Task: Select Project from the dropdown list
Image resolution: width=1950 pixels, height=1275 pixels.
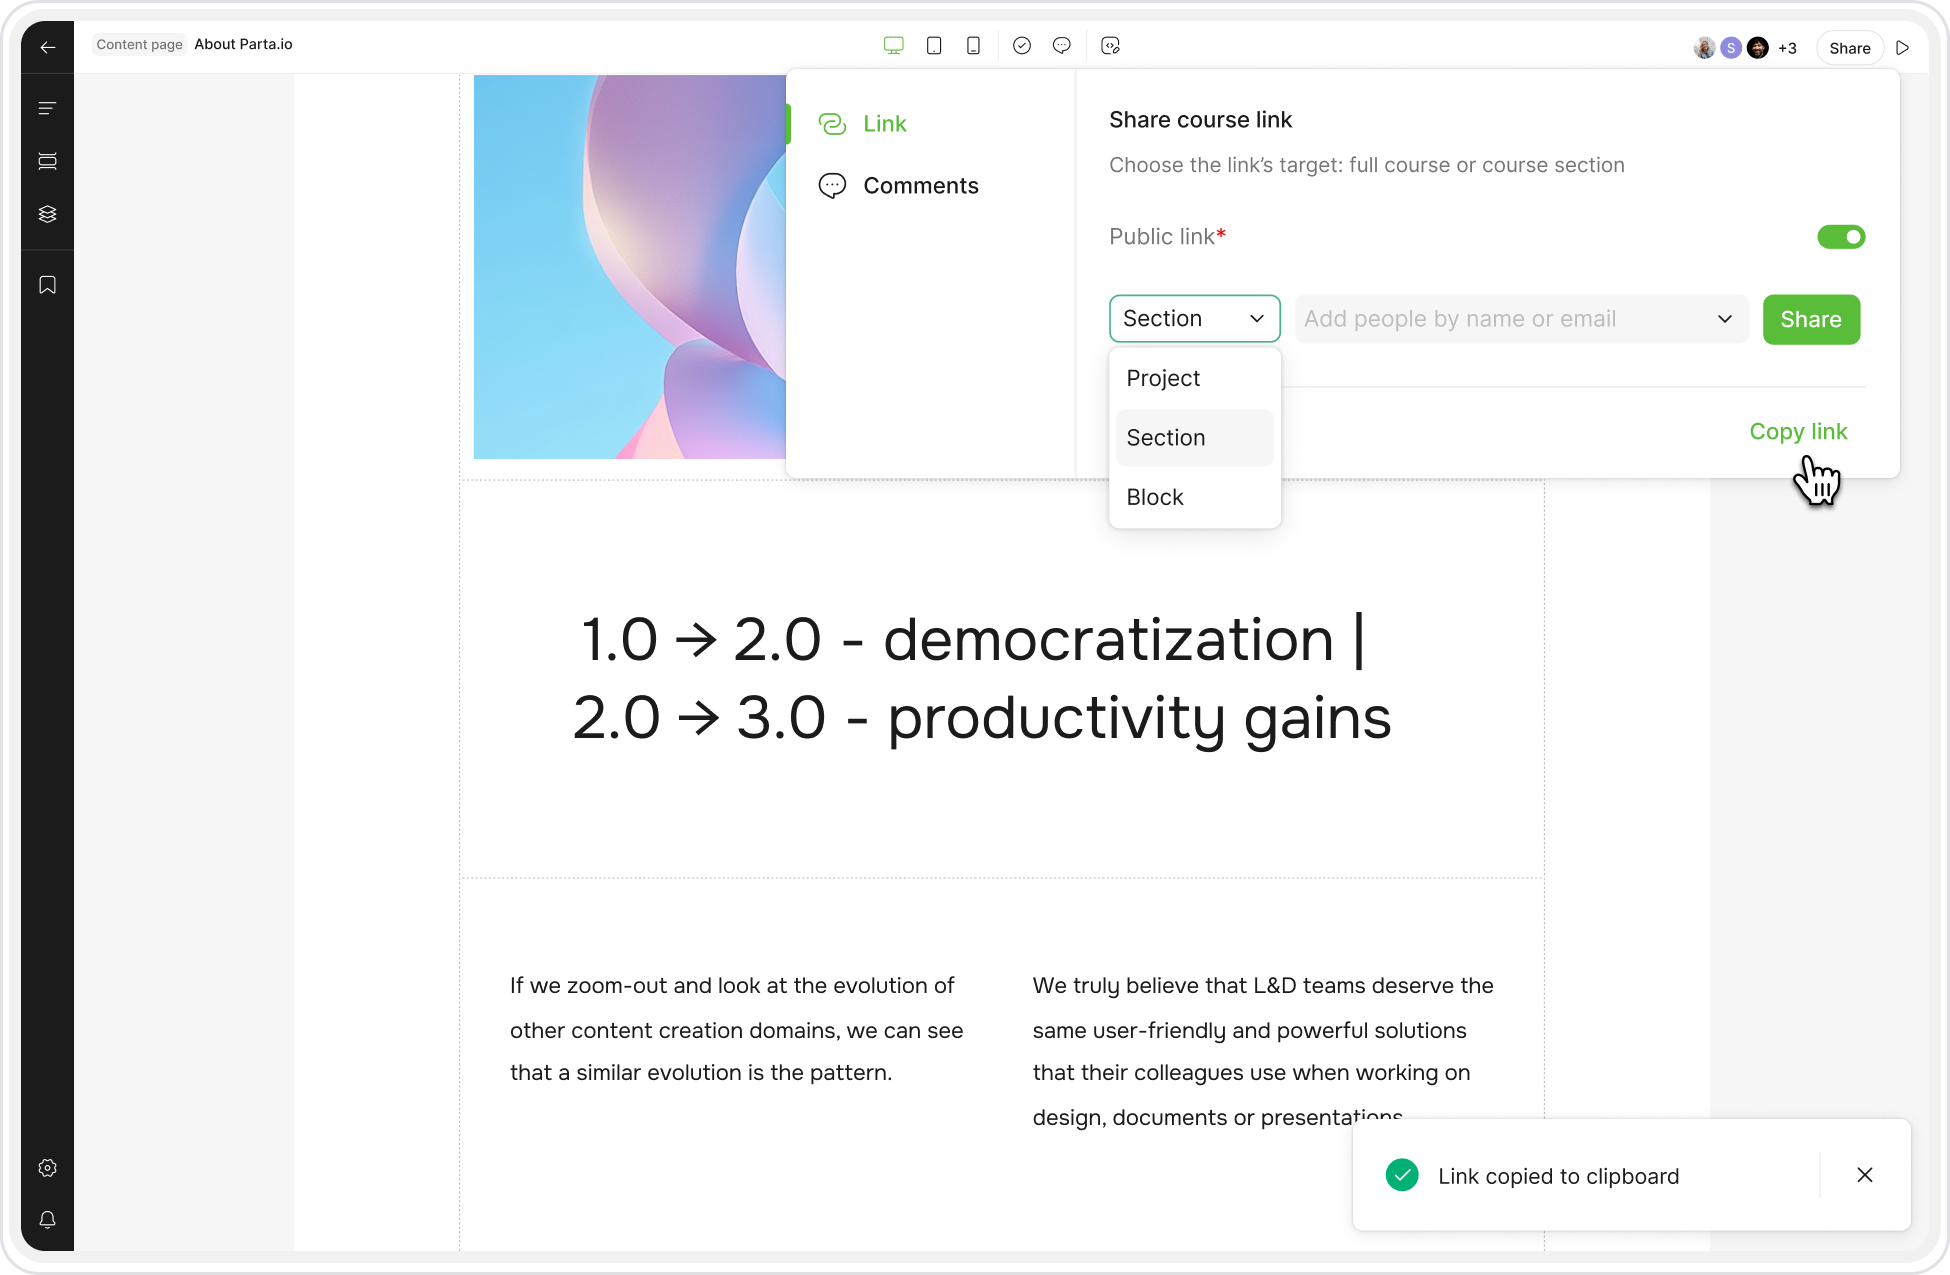Action: pos(1163,378)
